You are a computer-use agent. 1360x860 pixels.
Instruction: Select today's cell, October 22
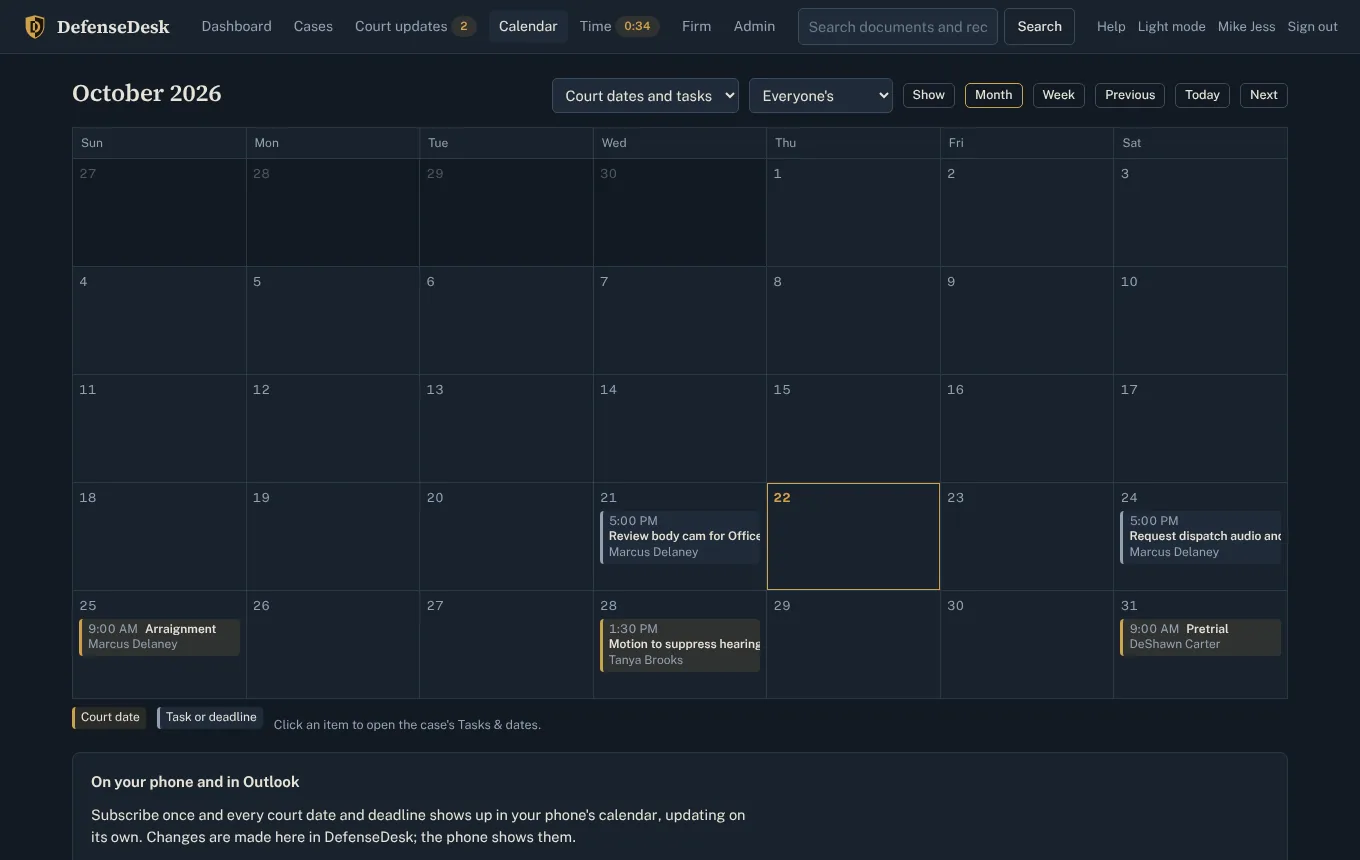[853, 537]
